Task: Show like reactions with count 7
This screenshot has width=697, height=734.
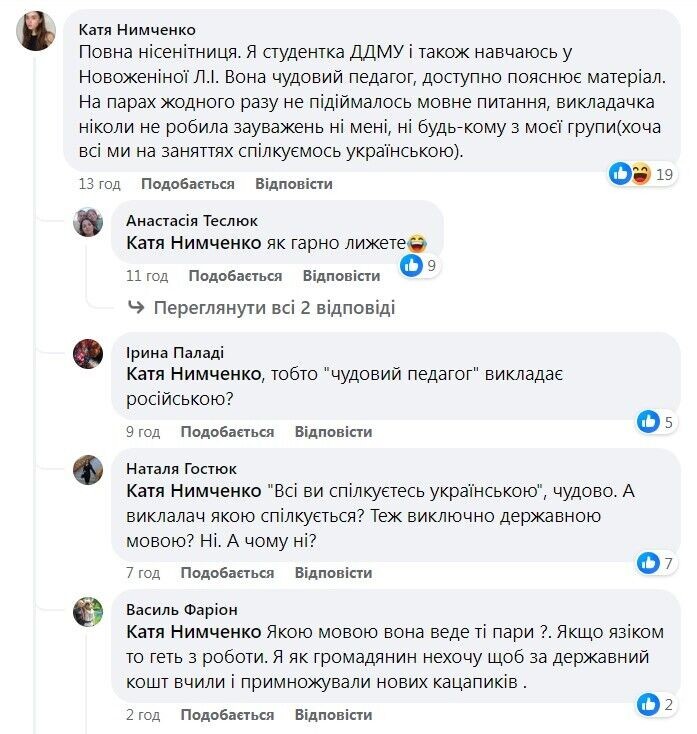Action: click(649, 563)
